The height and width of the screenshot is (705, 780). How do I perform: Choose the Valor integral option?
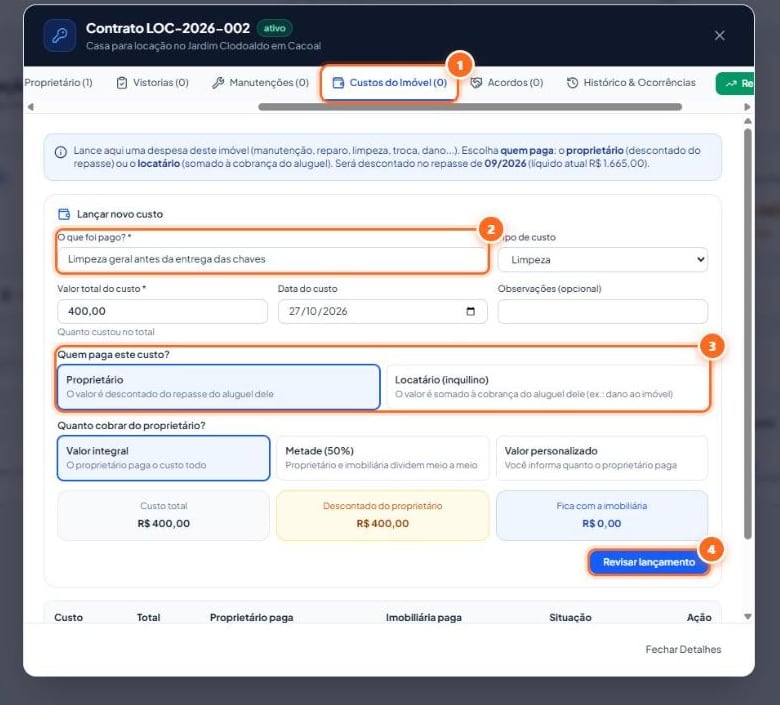163,458
